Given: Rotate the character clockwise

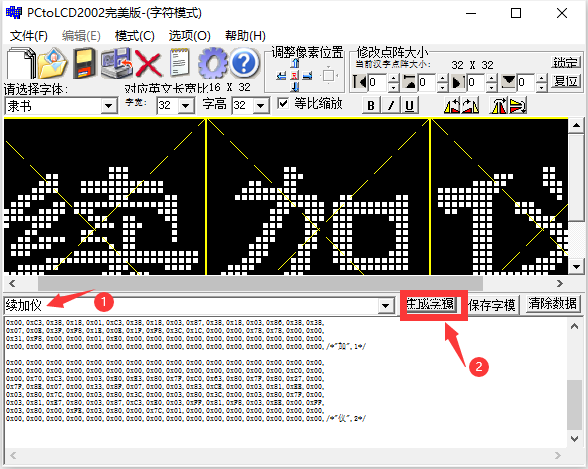Looking at the screenshot, I should pos(470,106).
